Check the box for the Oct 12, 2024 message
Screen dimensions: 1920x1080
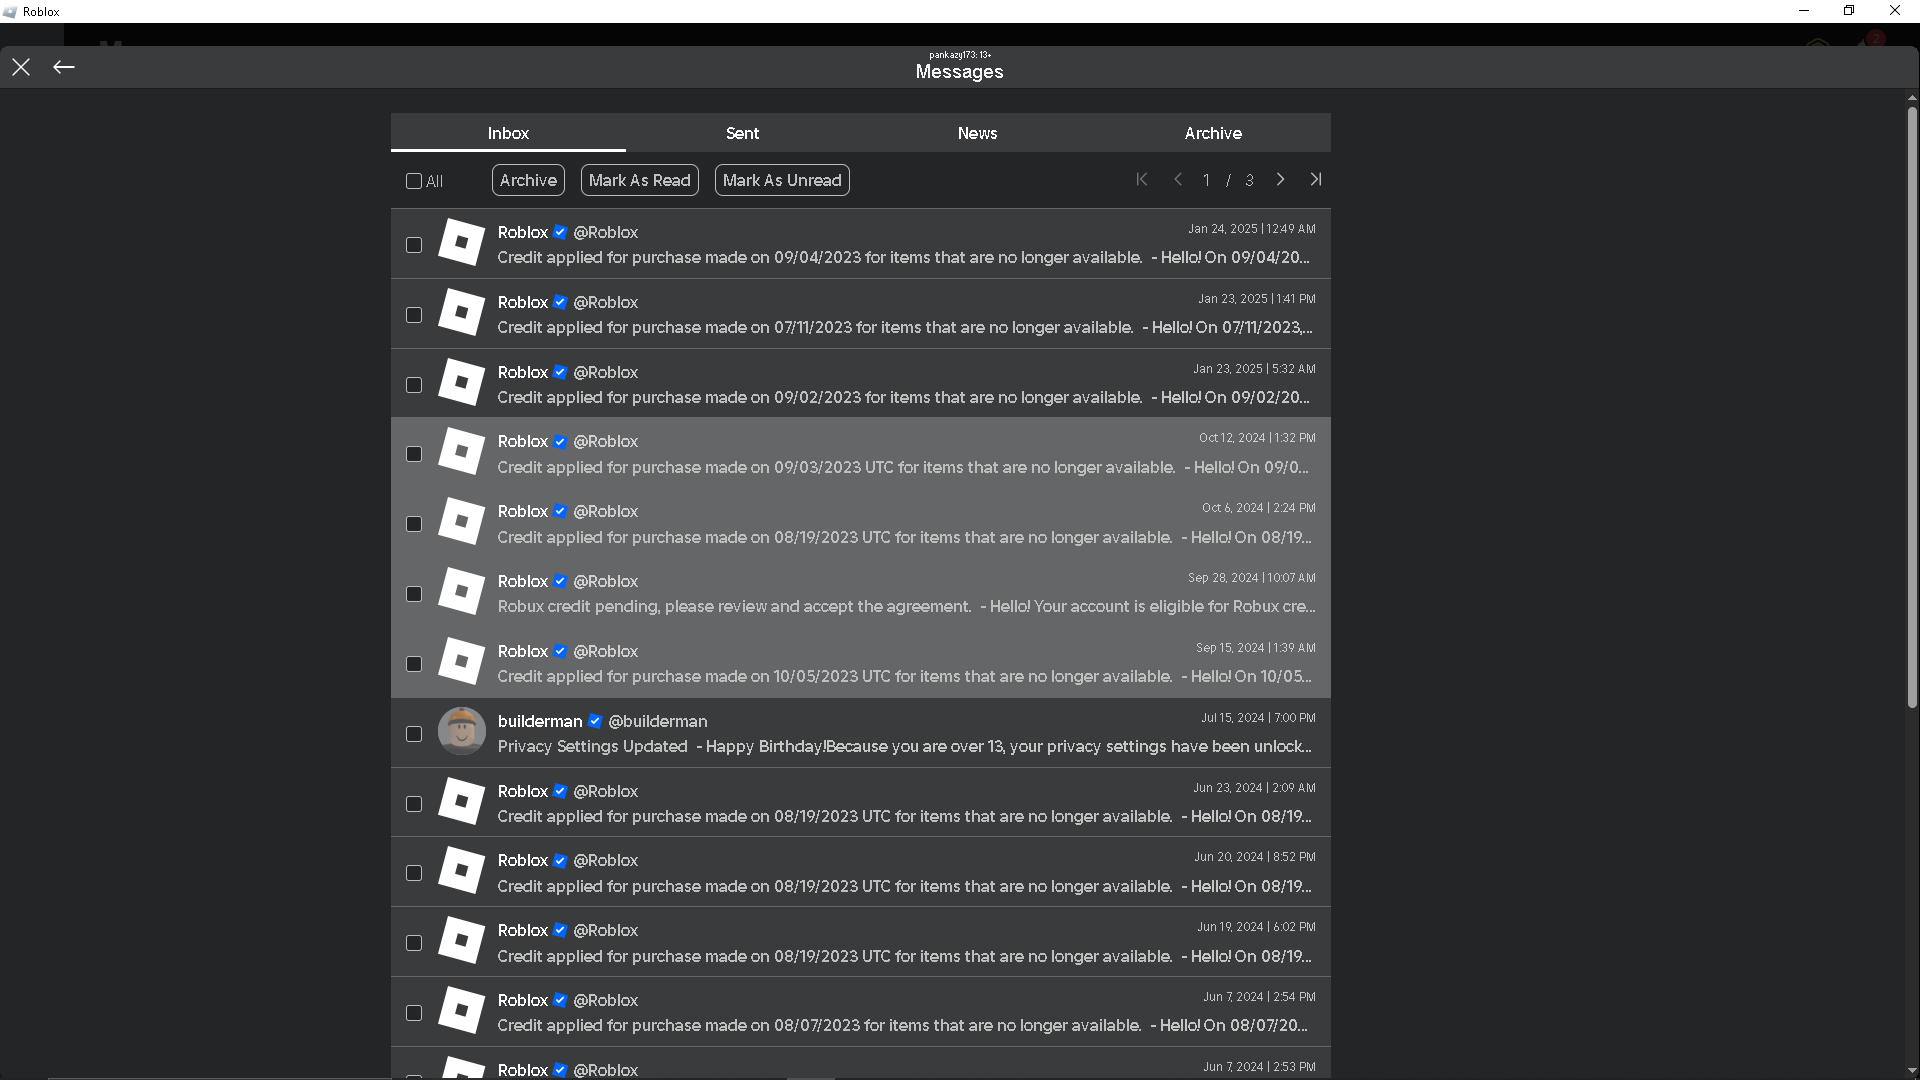tap(414, 454)
